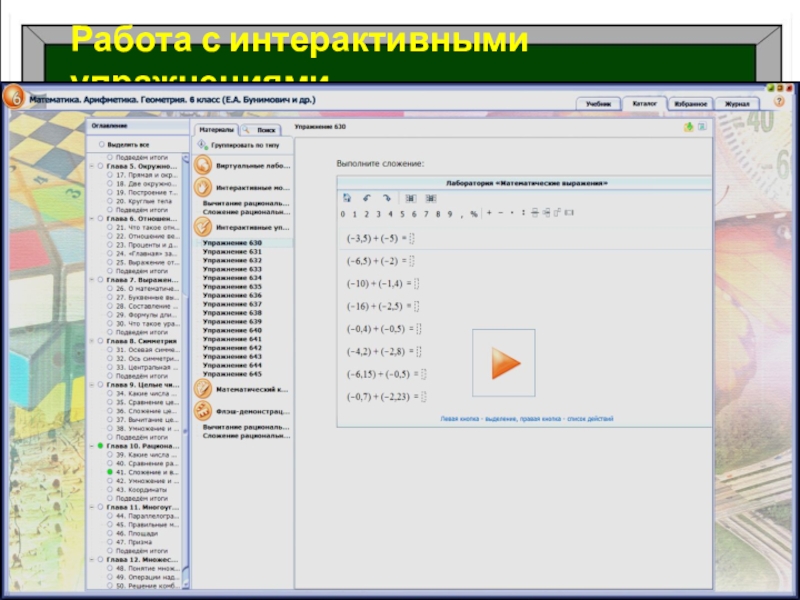Collapse the Глава 10 tree node

[x=92, y=446]
